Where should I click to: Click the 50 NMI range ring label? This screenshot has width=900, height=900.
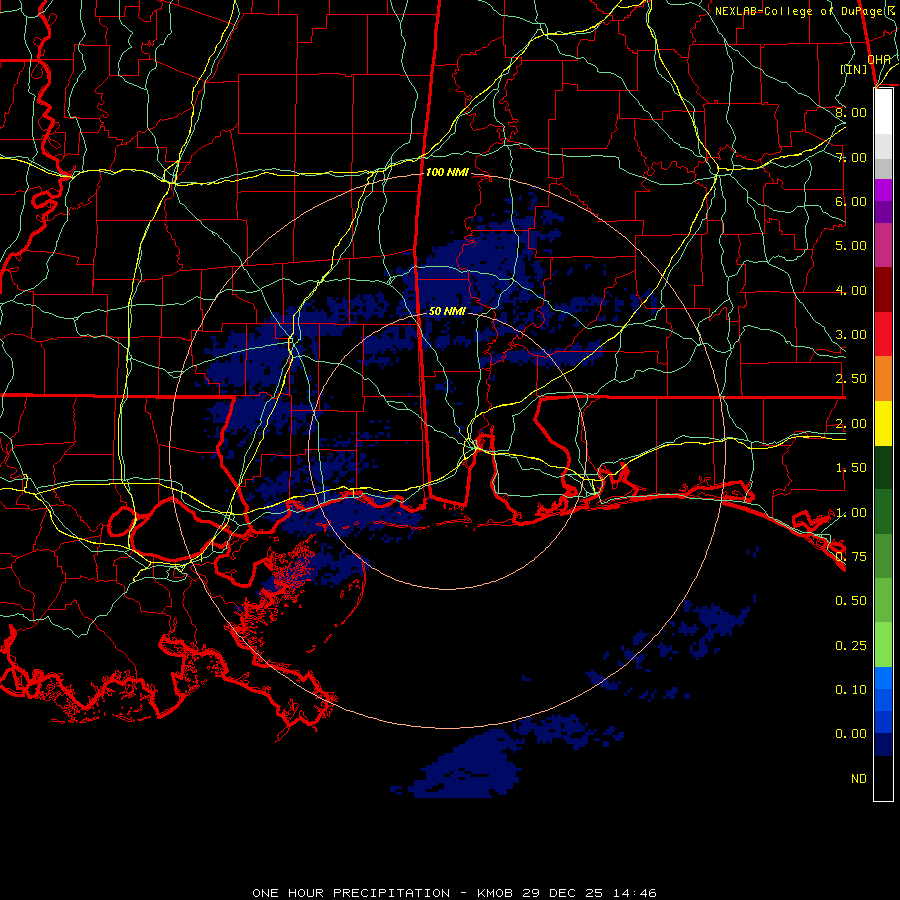pyautogui.click(x=447, y=311)
